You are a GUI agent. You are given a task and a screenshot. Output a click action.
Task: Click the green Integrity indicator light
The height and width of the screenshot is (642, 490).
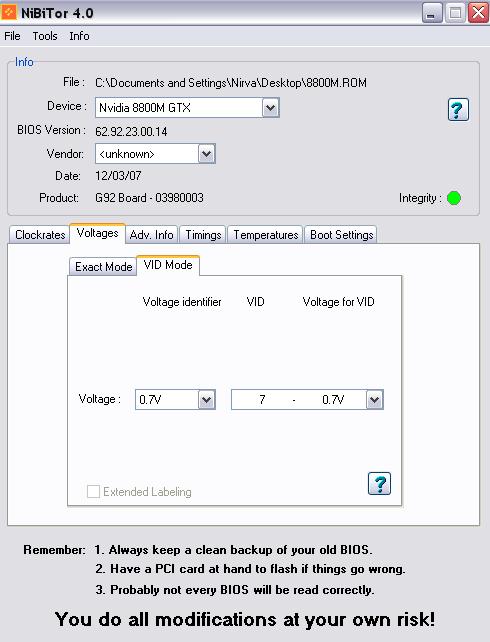coord(454,198)
